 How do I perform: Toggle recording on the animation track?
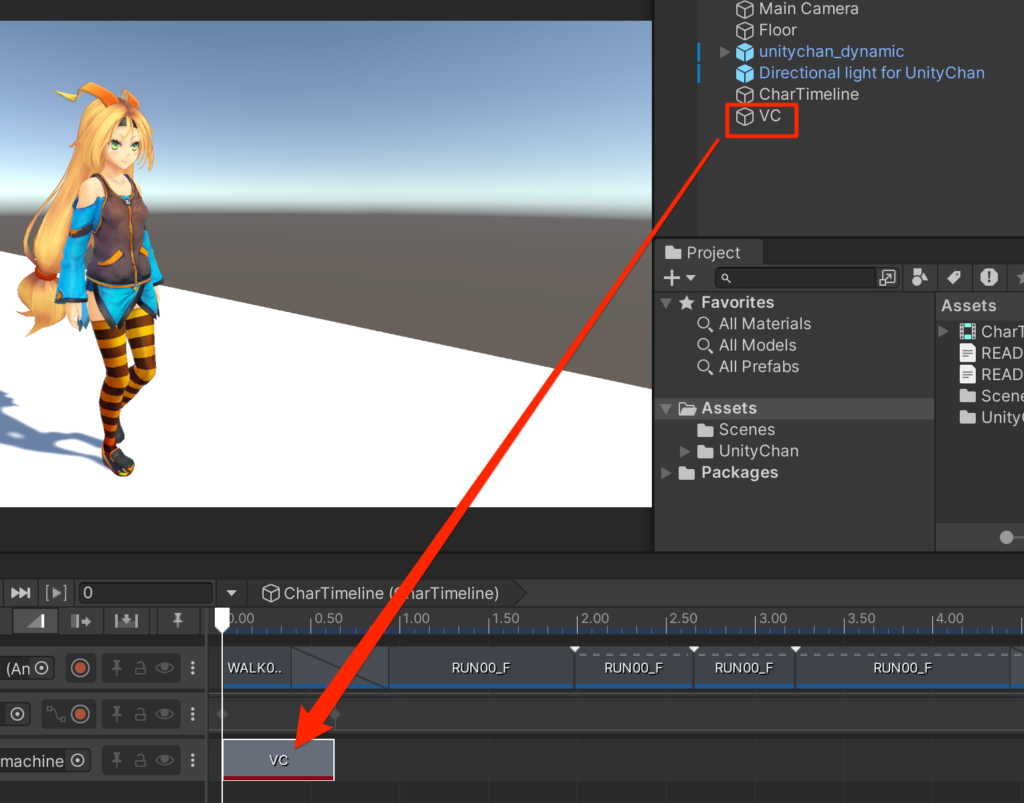pos(80,668)
